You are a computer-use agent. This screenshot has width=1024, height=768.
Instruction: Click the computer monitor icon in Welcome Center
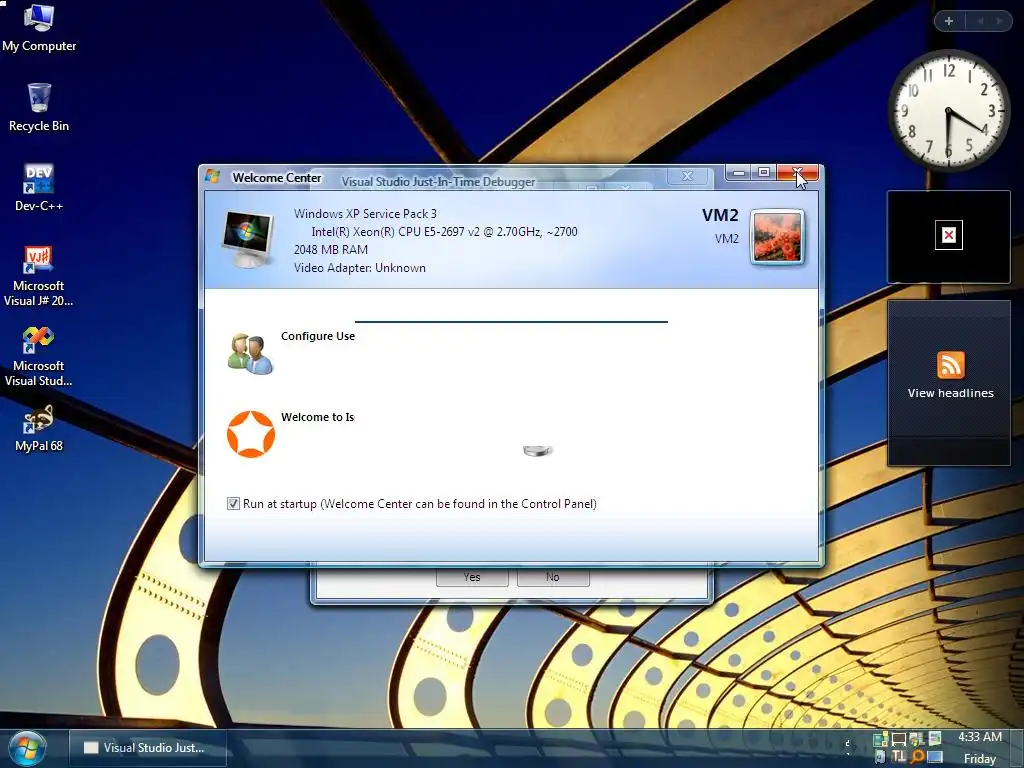click(x=248, y=239)
